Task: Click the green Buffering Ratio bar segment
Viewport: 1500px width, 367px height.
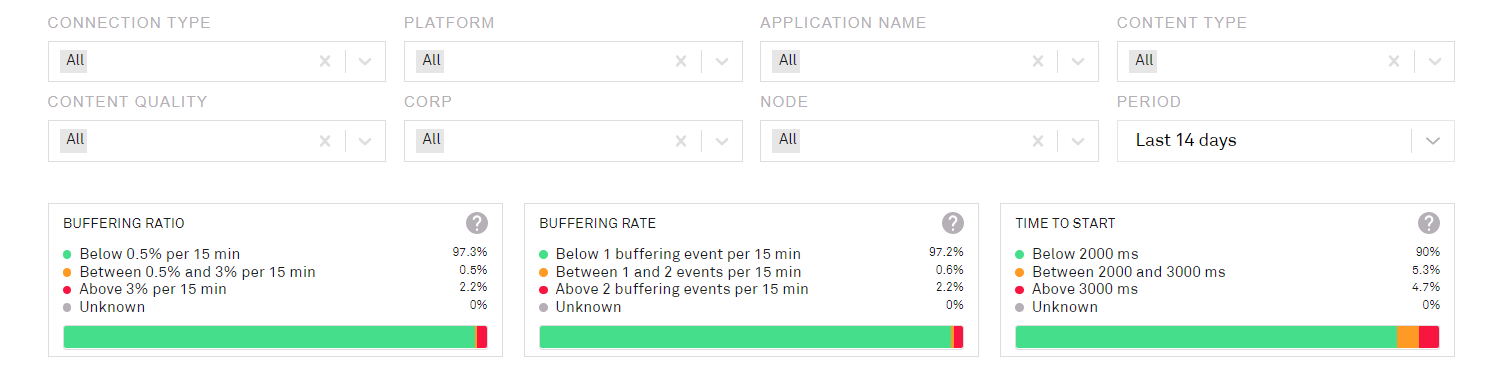Action: click(269, 337)
